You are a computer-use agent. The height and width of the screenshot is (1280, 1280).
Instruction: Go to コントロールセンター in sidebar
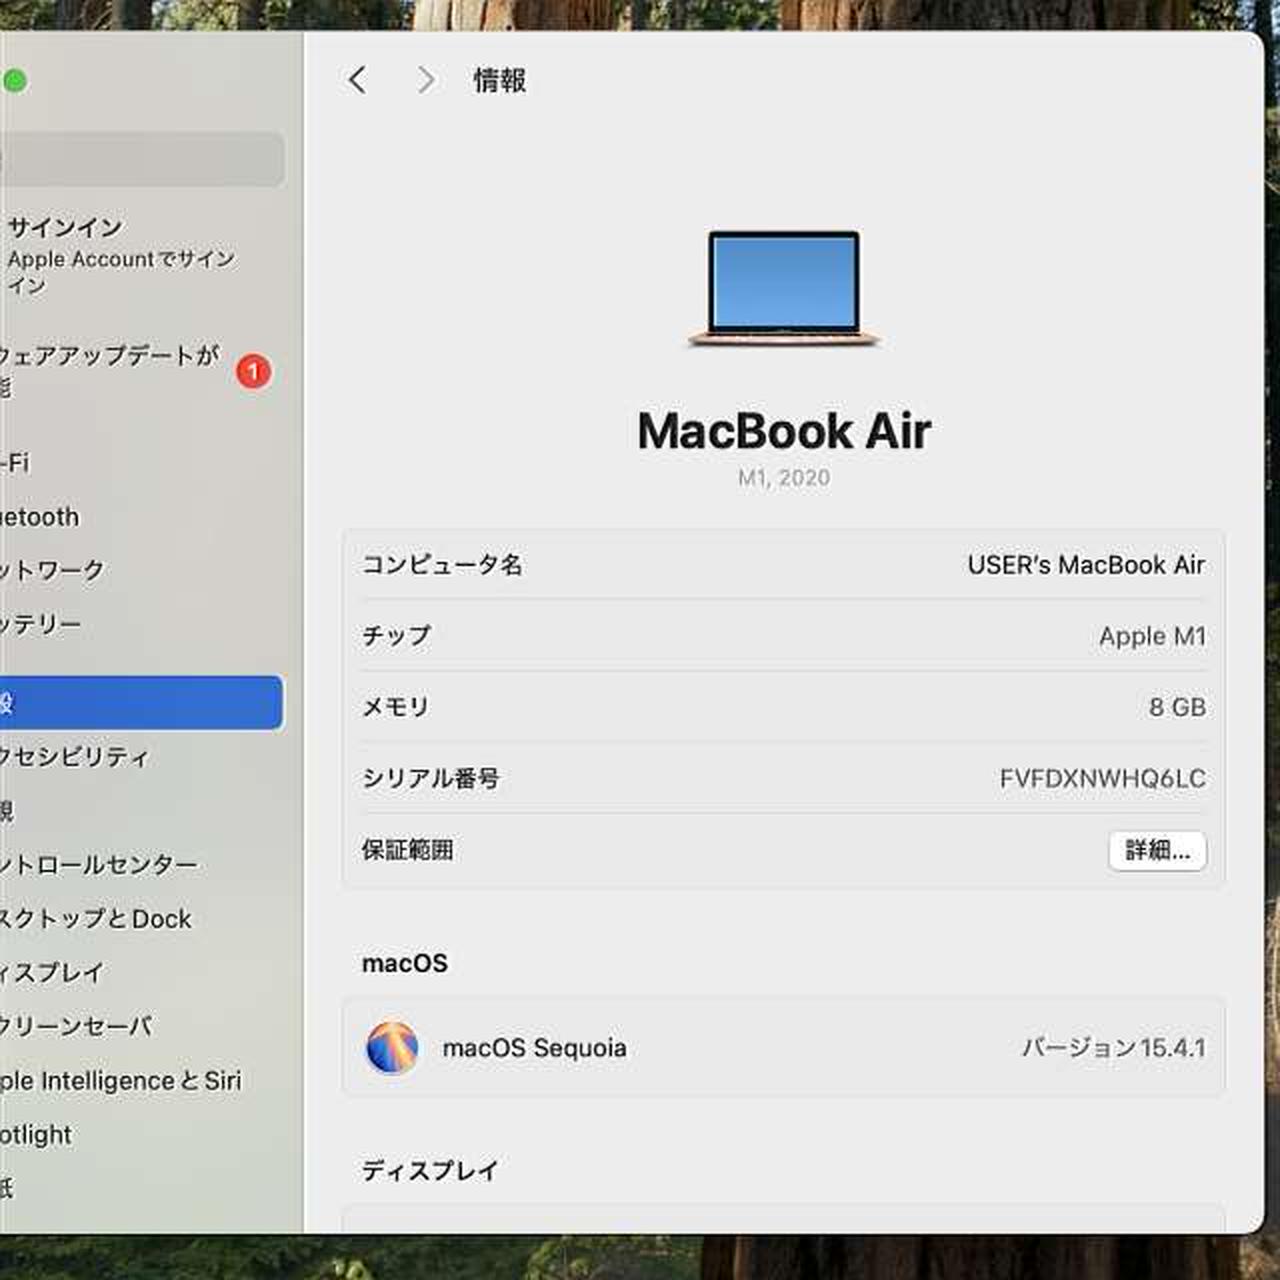pos(98,864)
